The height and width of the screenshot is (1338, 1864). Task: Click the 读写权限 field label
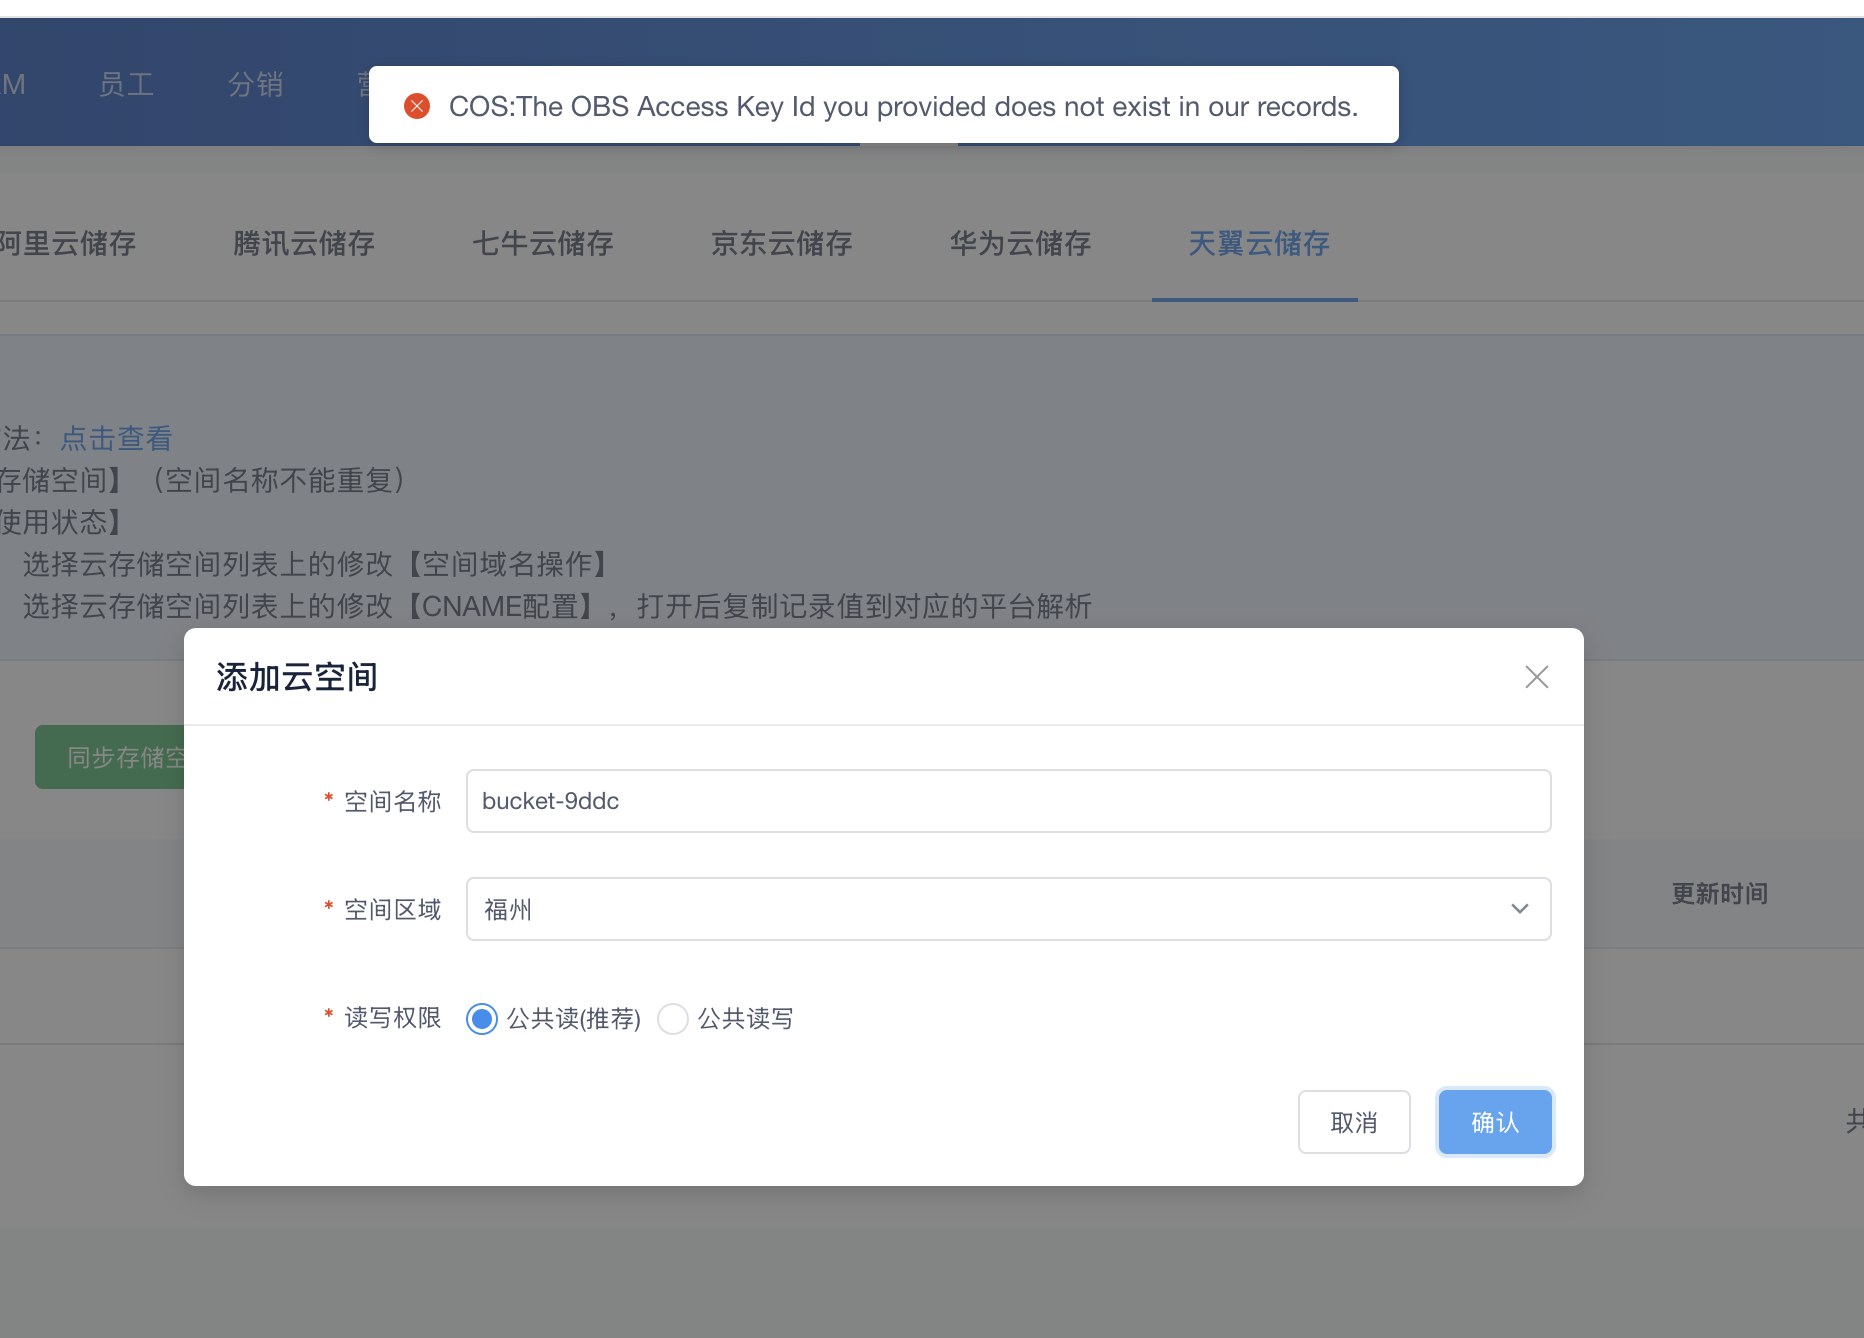click(393, 1018)
